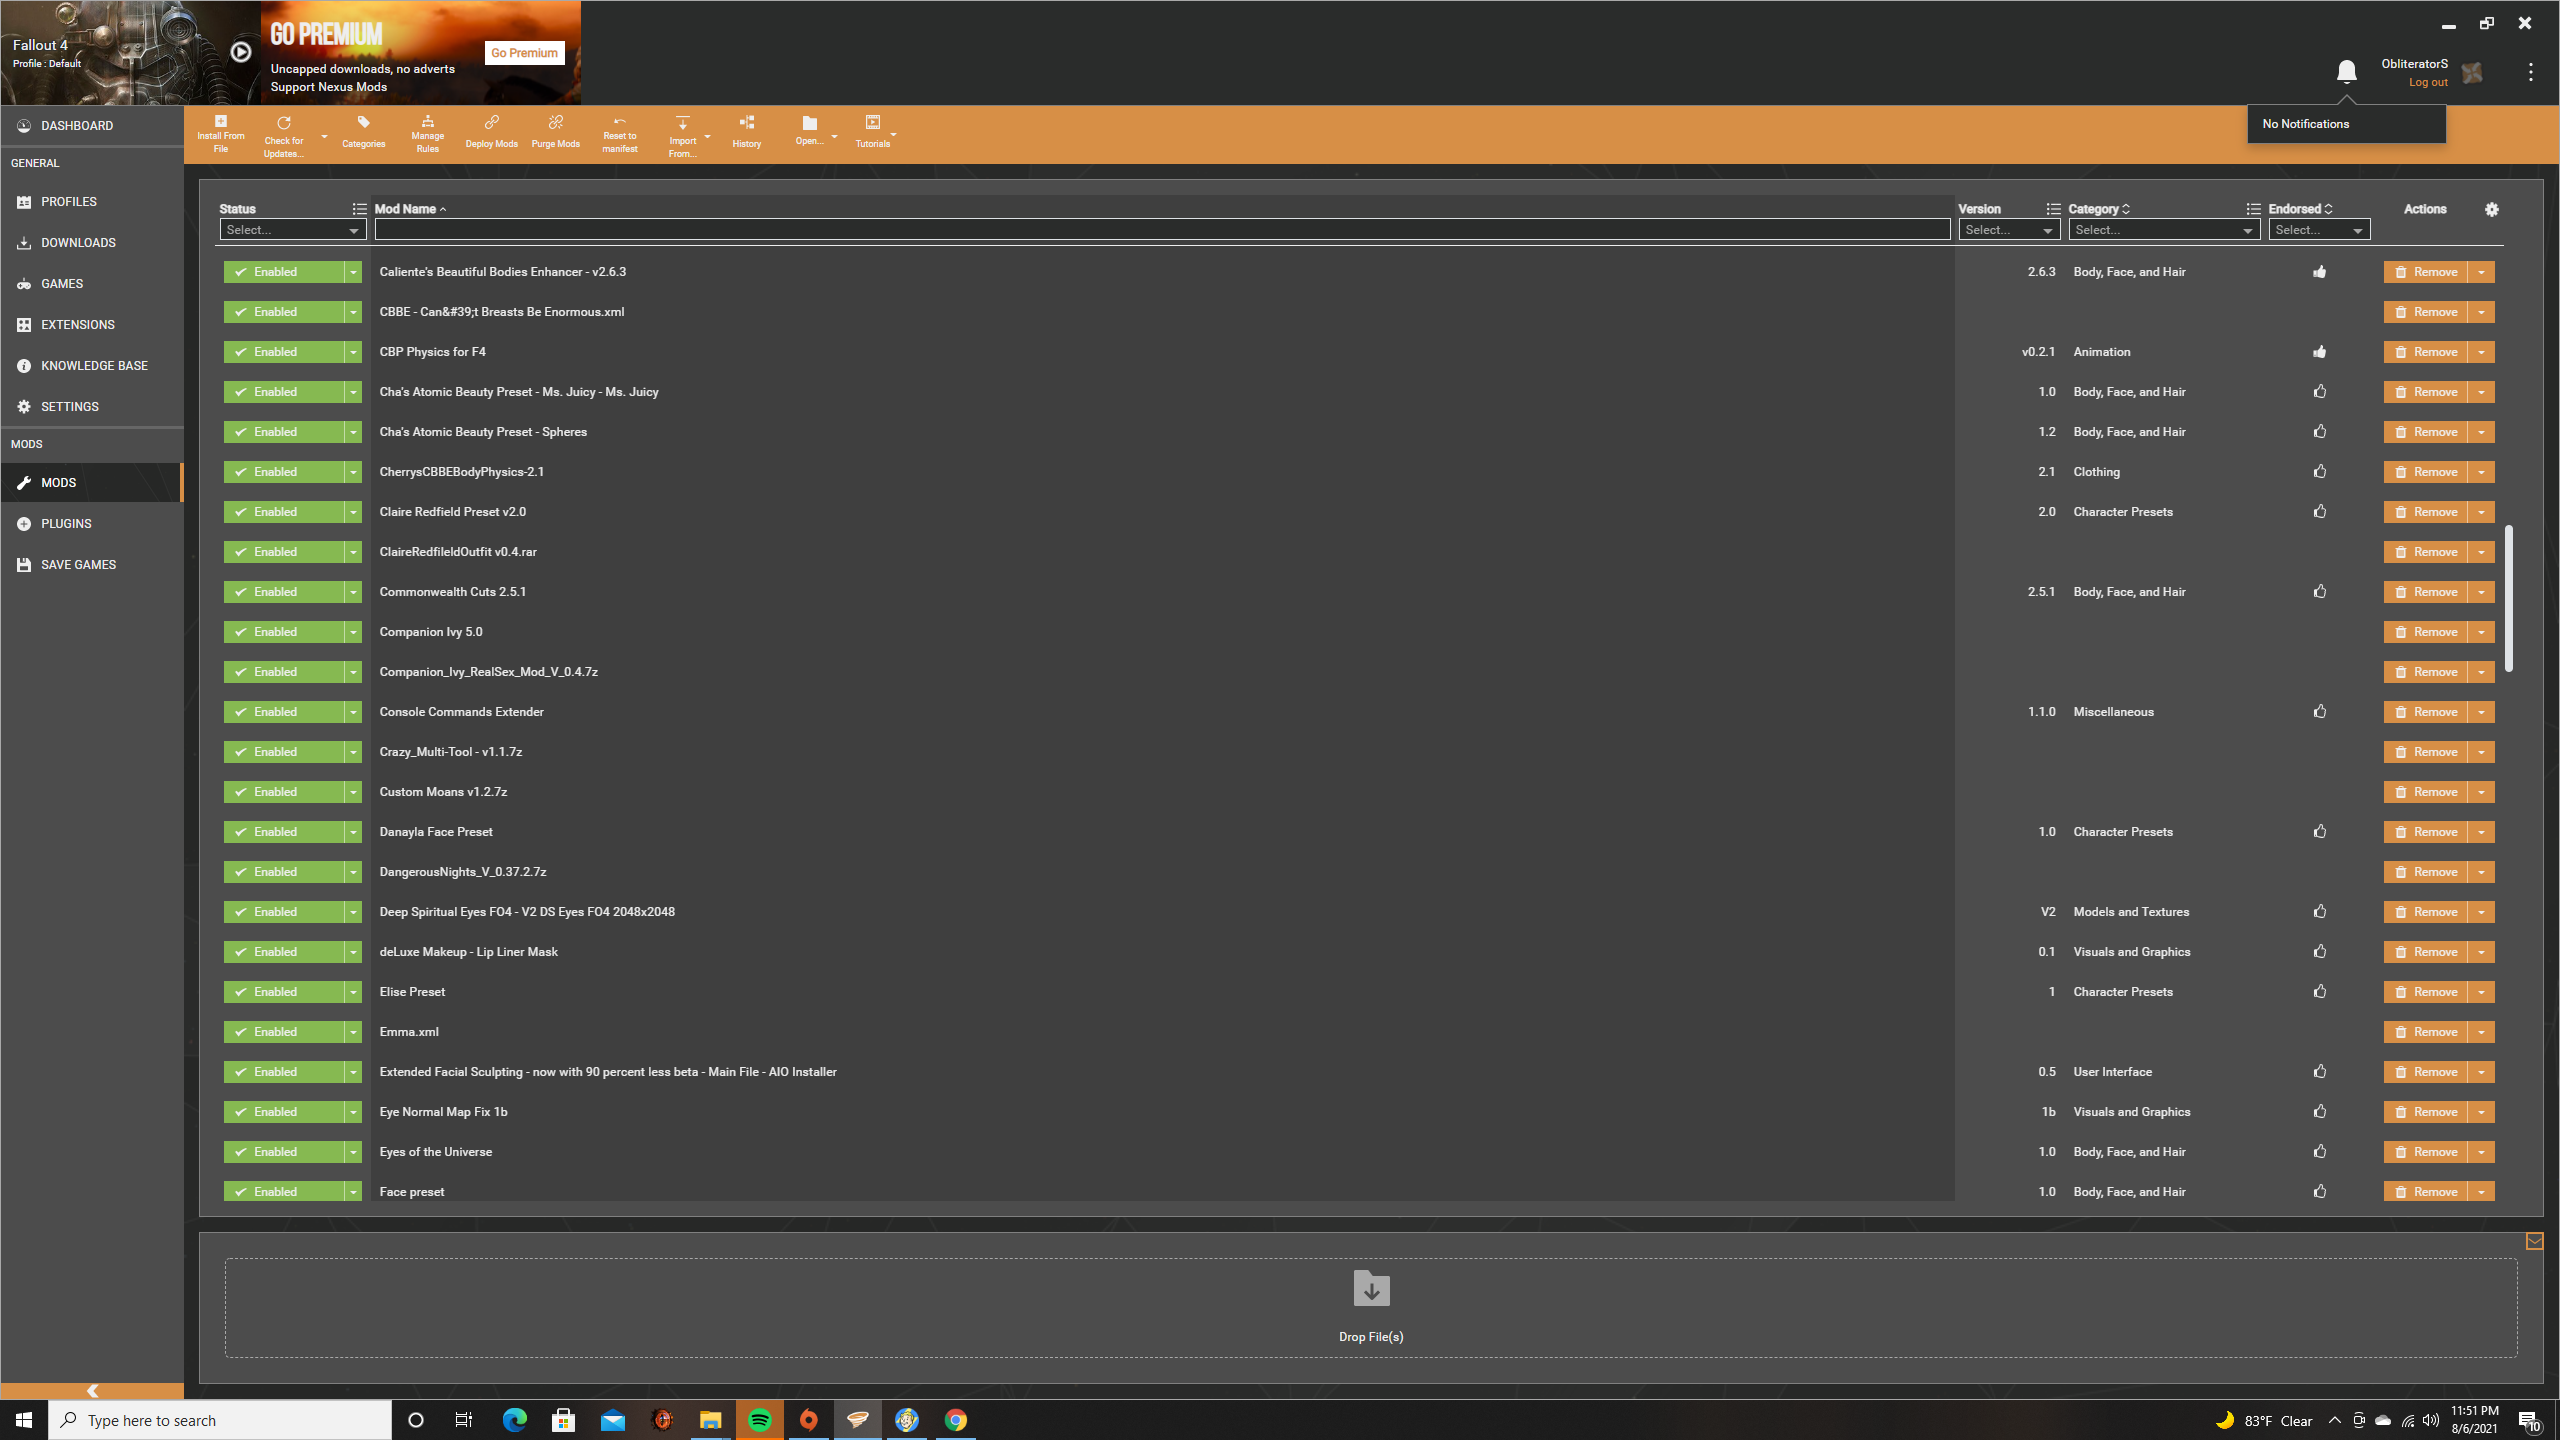Toggle endorsement for CBP Physics for F4
Screen dimensions: 2560x1440
click(x=2319, y=352)
